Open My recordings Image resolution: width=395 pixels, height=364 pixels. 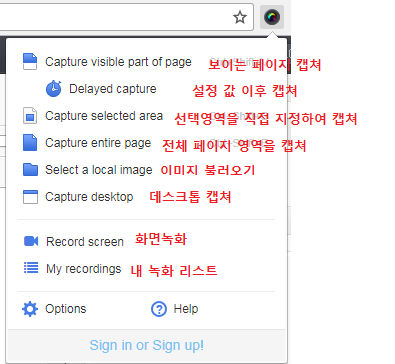pyautogui.click(x=84, y=269)
